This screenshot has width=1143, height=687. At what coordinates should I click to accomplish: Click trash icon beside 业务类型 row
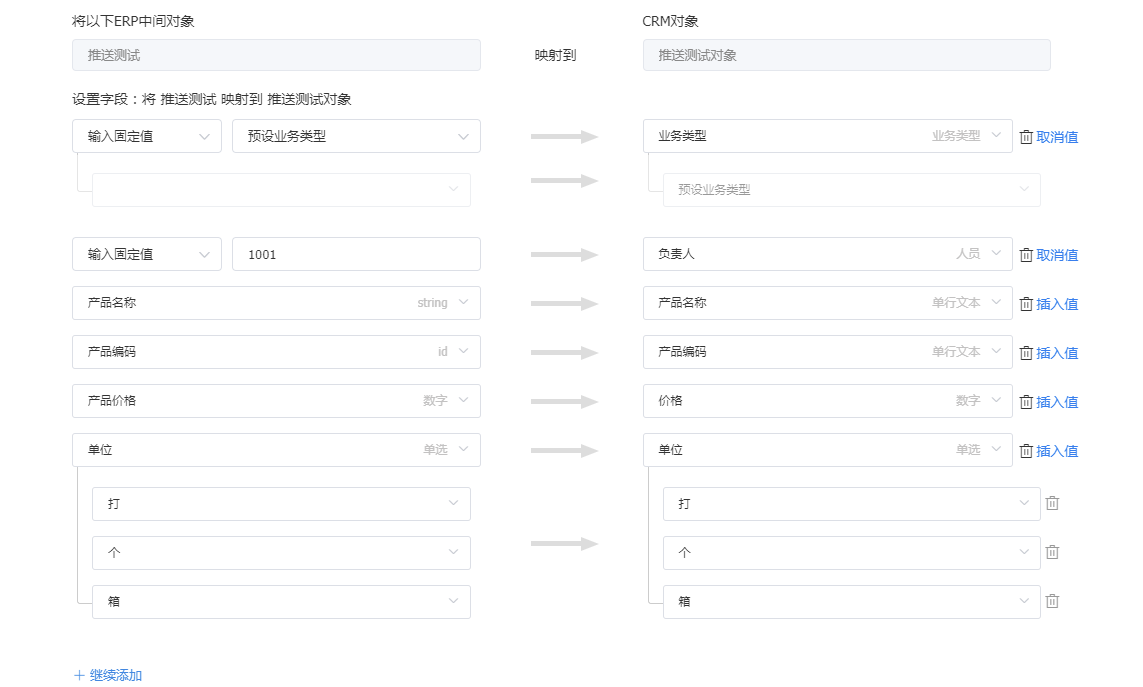1026,137
